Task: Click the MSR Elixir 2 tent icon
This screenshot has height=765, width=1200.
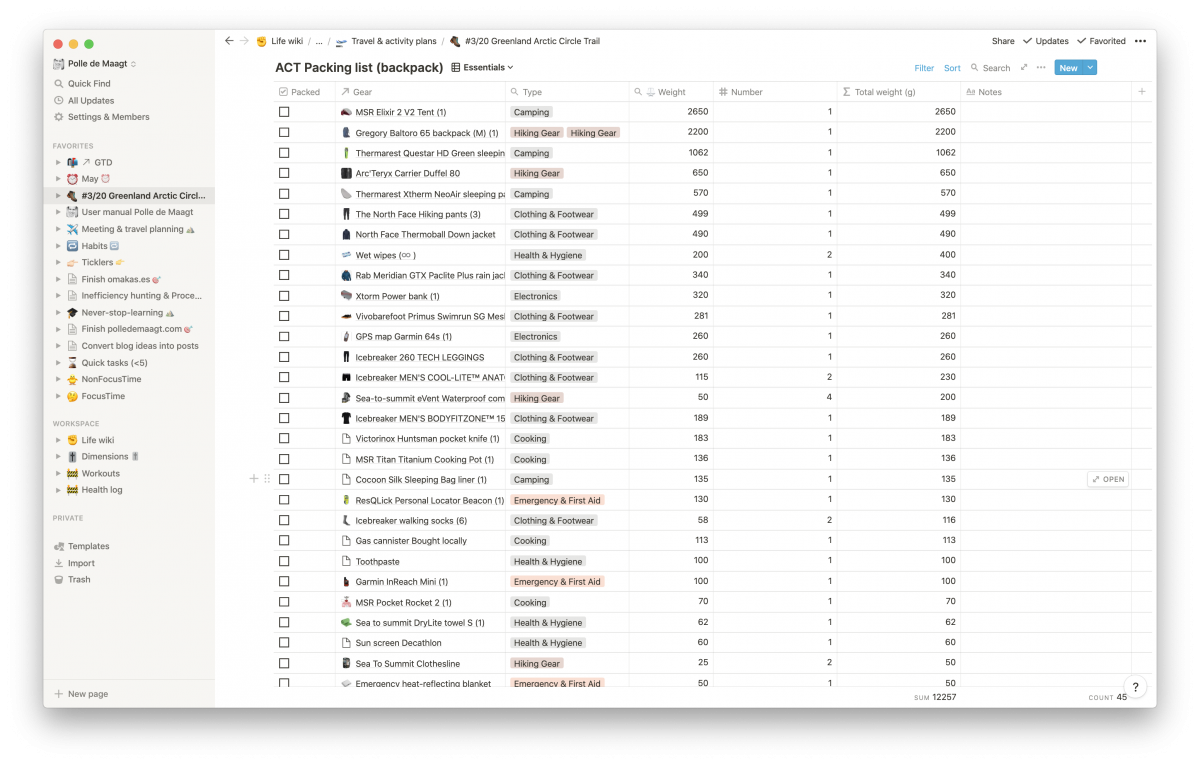Action: (346, 112)
